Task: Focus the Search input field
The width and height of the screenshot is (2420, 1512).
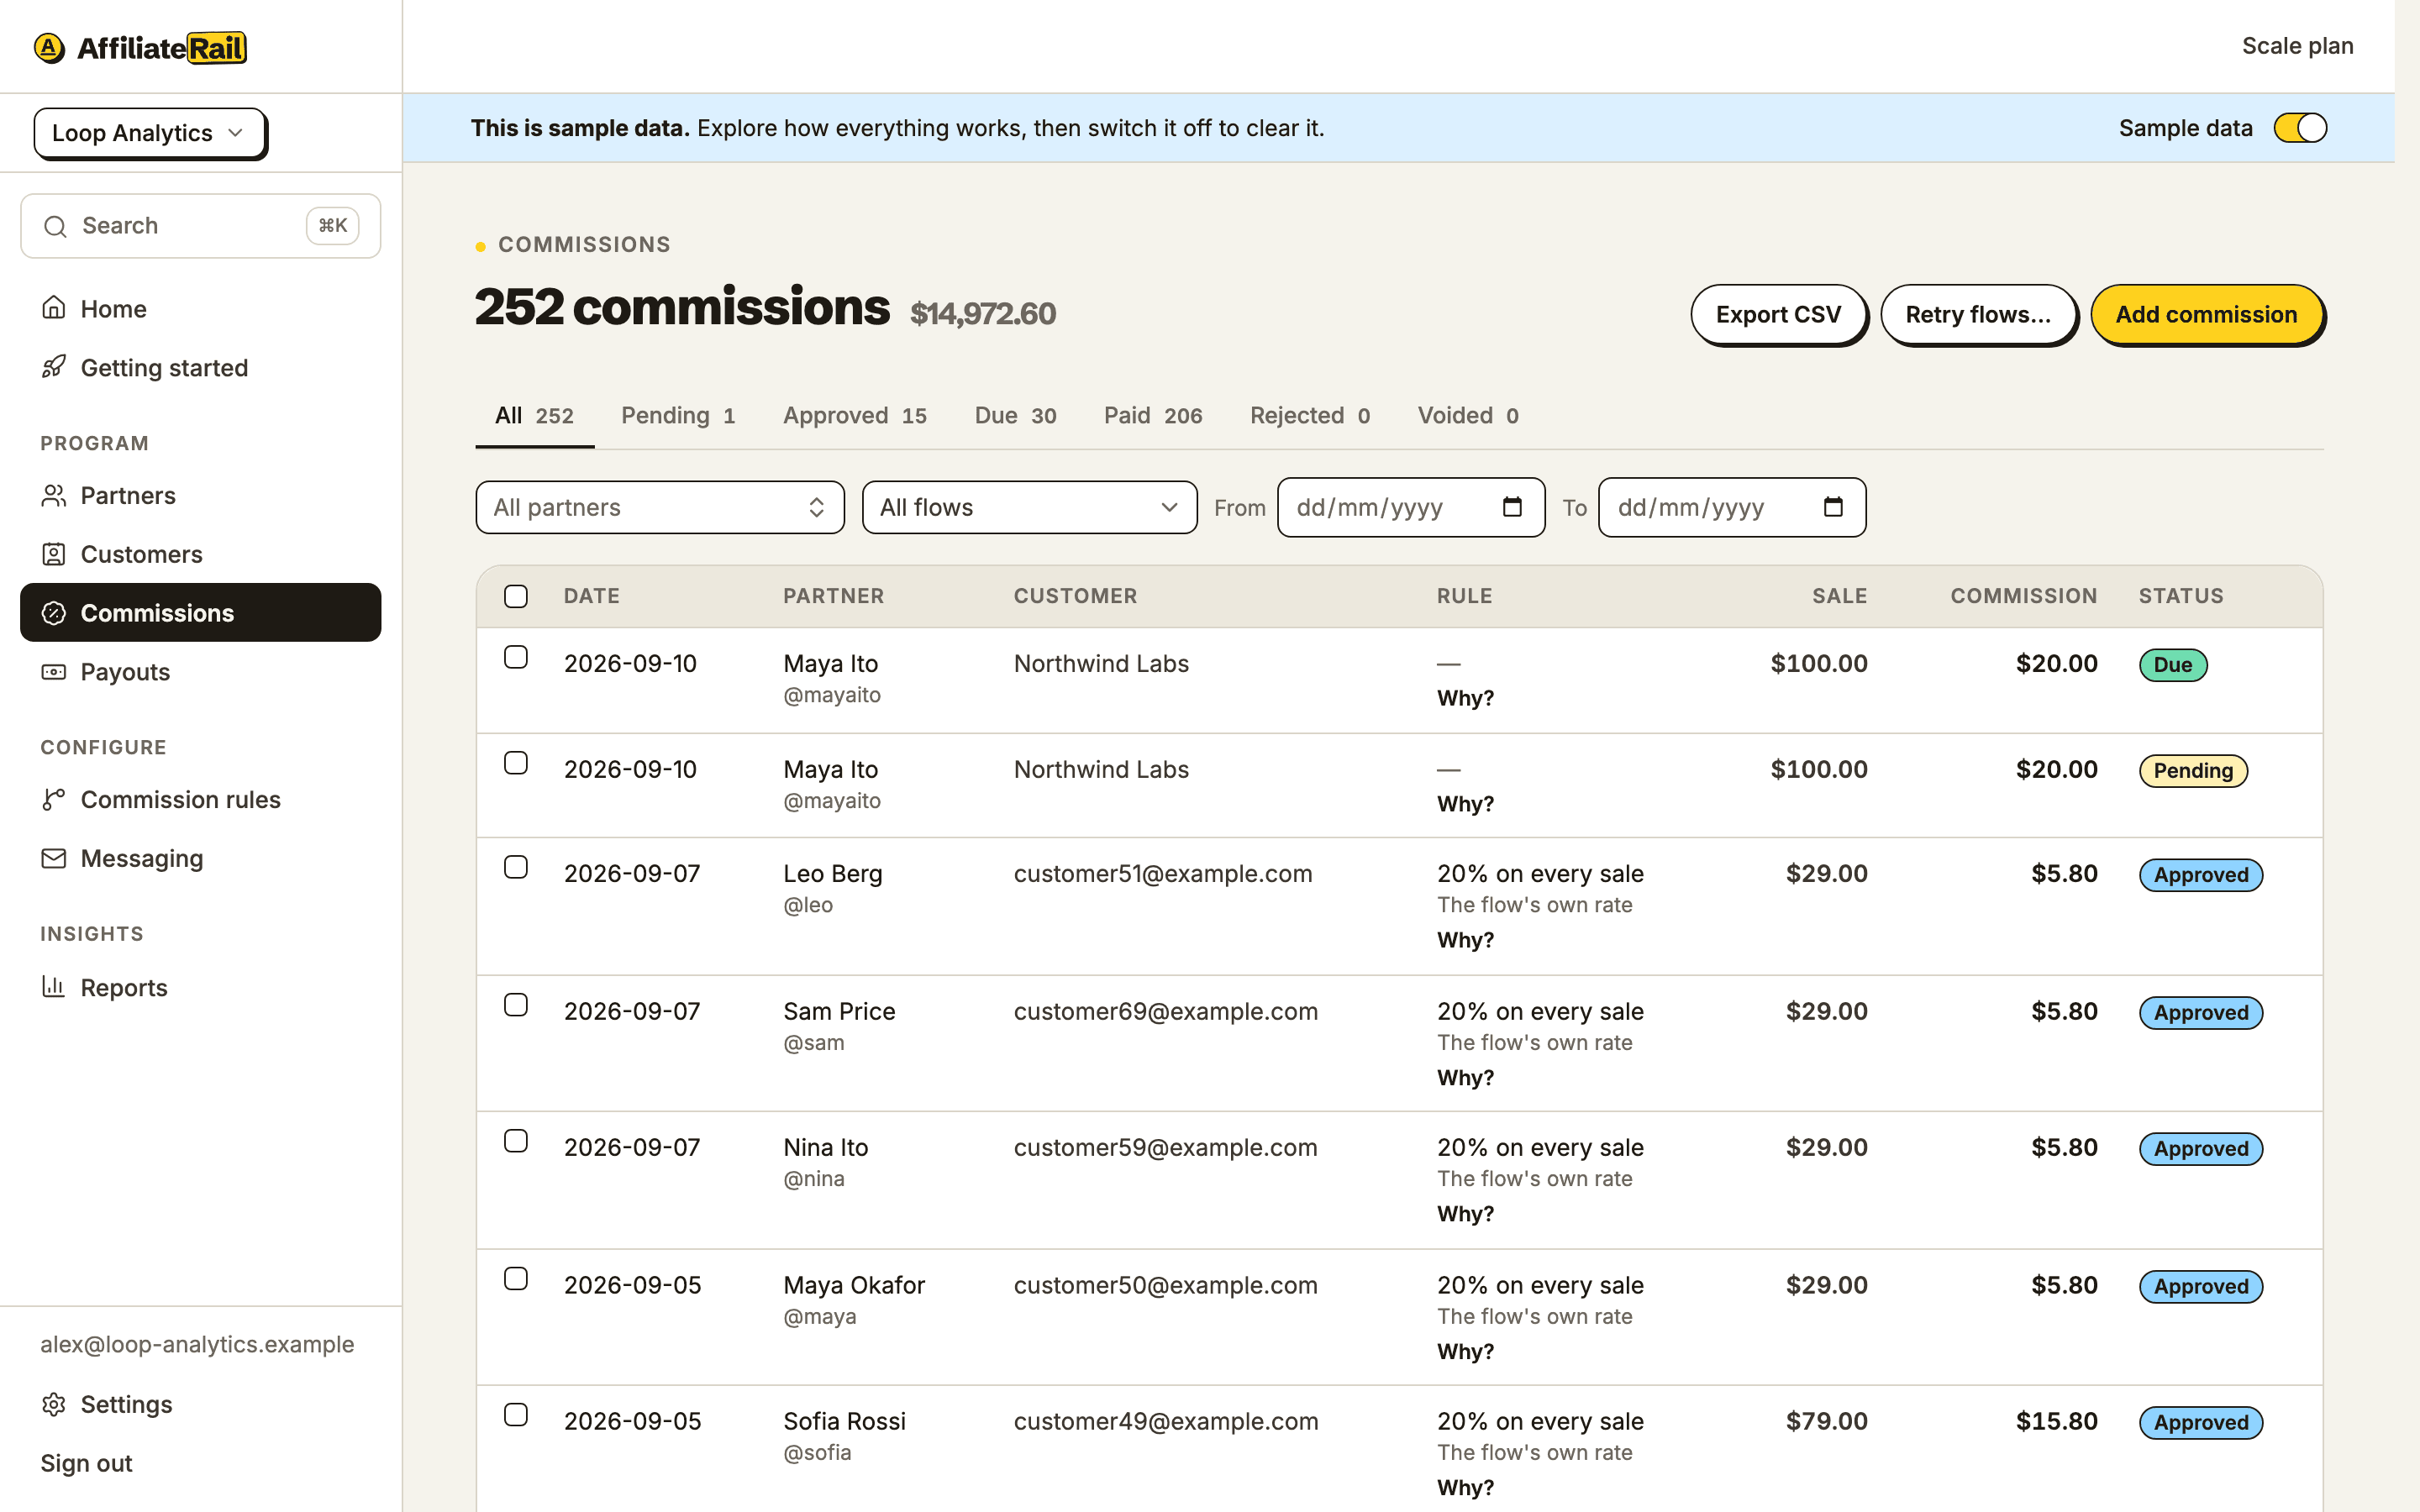Action: [200, 226]
